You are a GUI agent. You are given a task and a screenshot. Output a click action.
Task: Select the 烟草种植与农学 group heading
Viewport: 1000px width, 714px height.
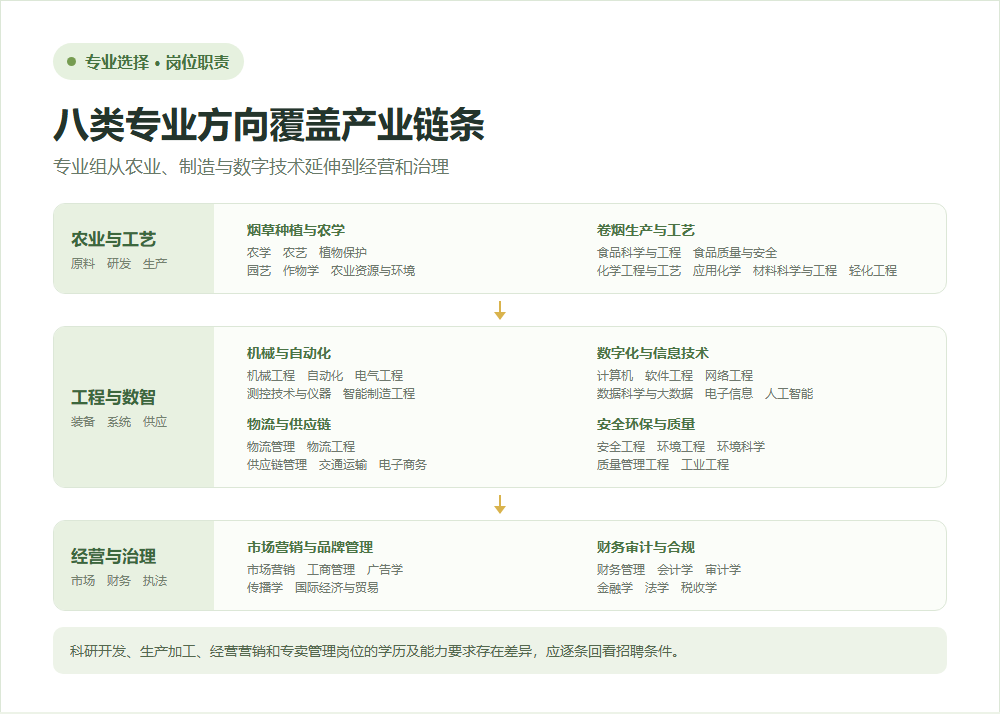pyautogui.click(x=296, y=230)
